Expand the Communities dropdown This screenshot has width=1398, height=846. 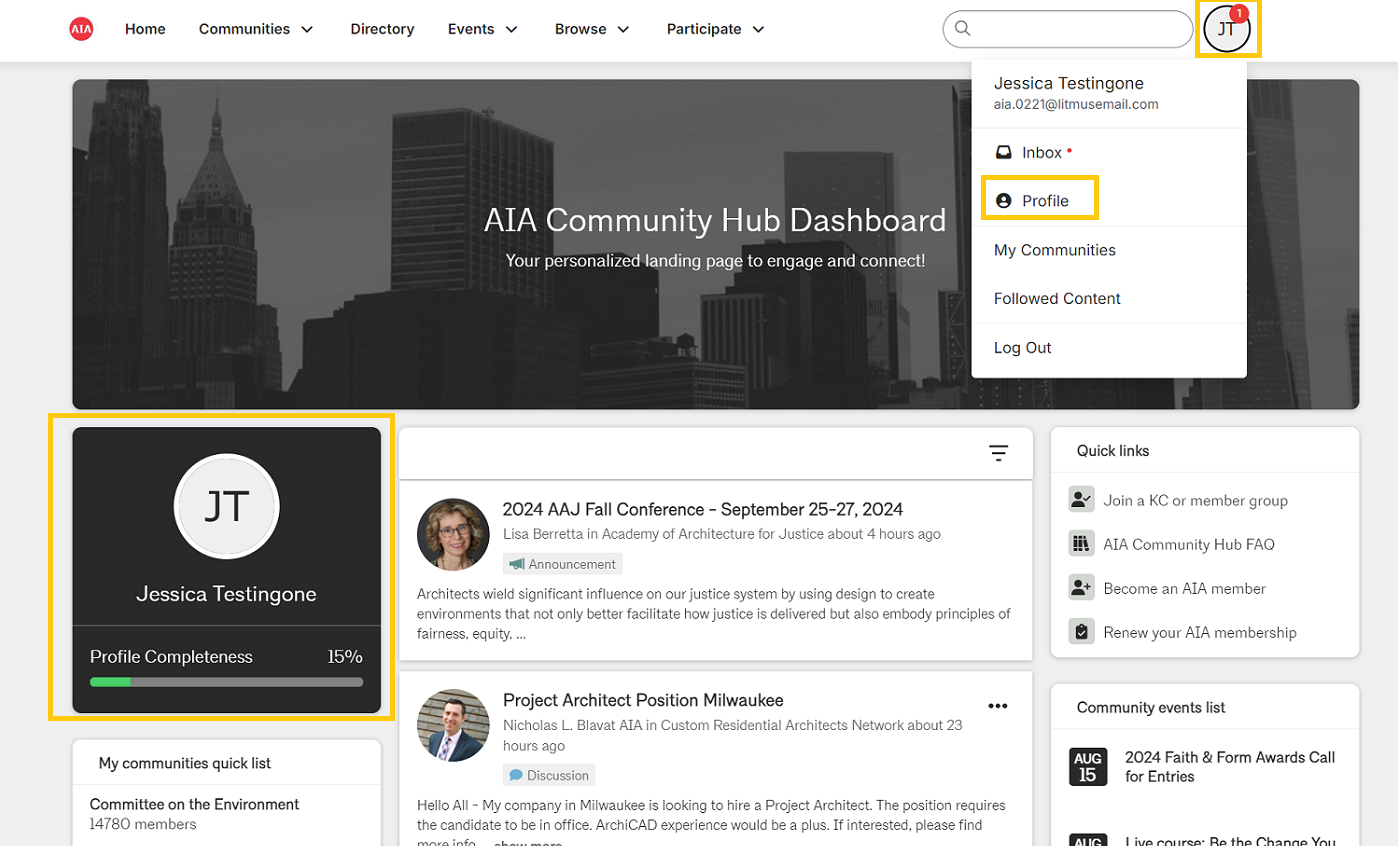pyautogui.click(x=256, y=29)
